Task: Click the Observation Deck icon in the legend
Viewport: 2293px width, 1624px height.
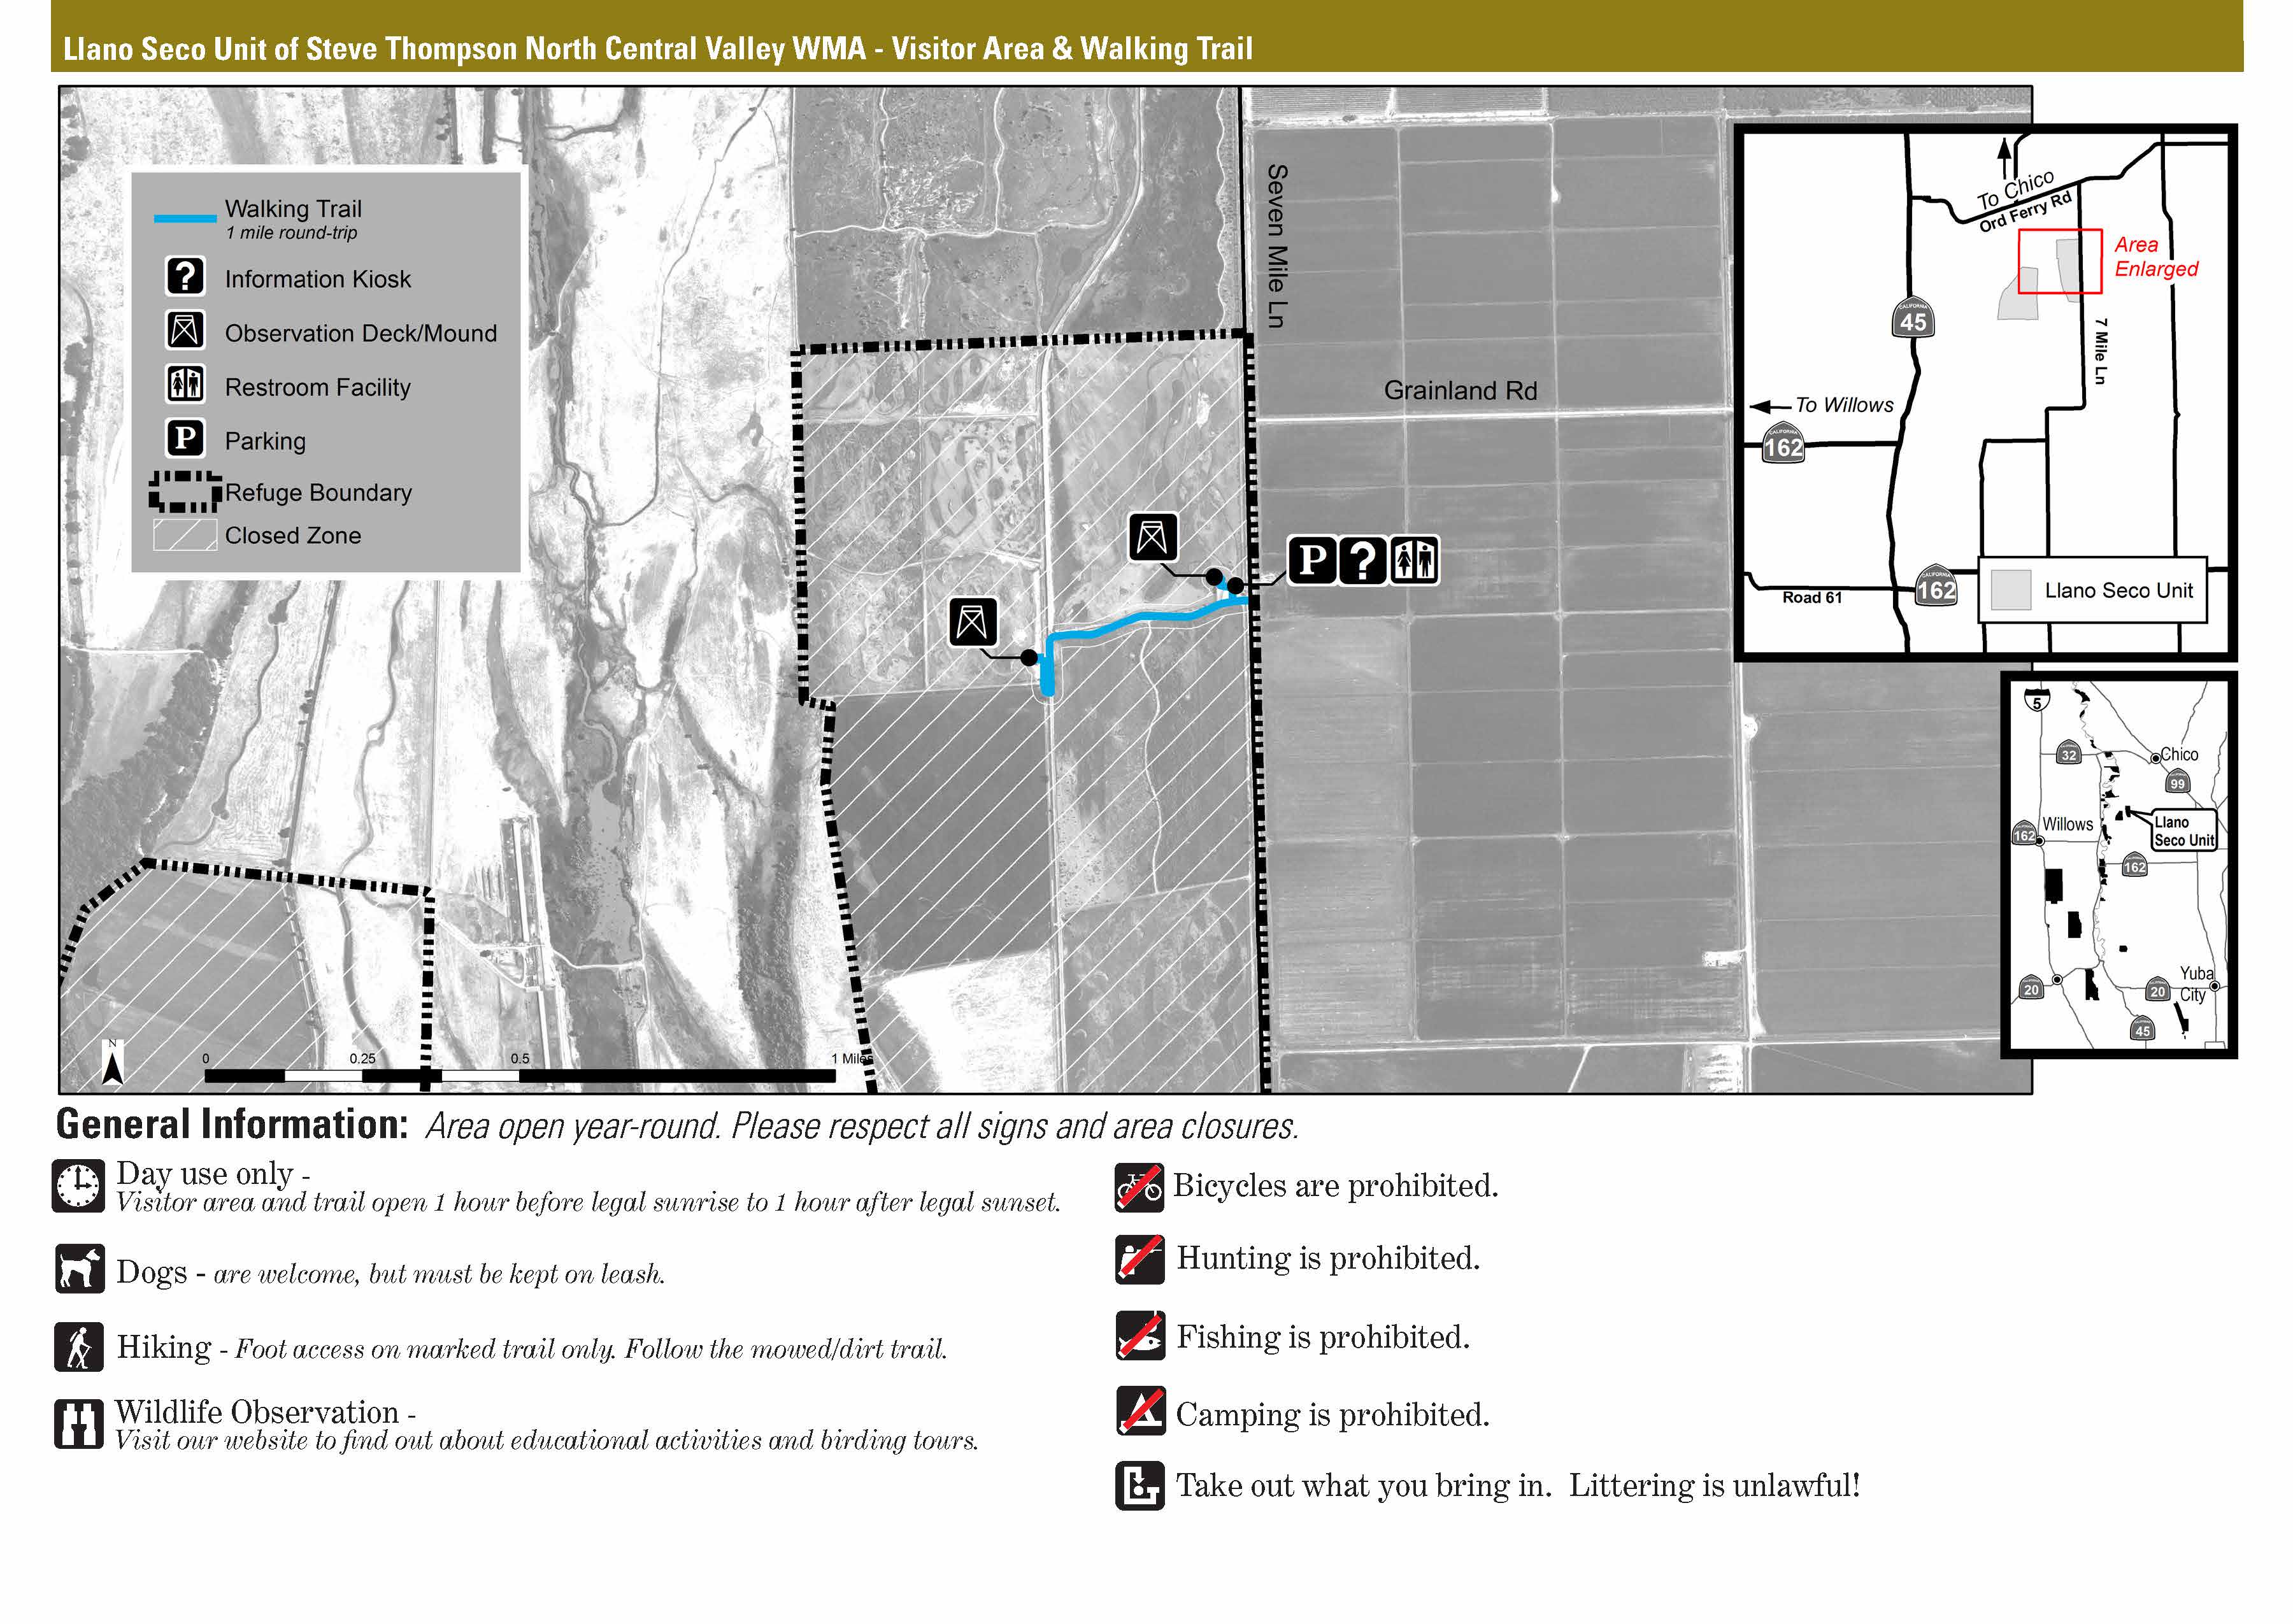Action: 185,330
